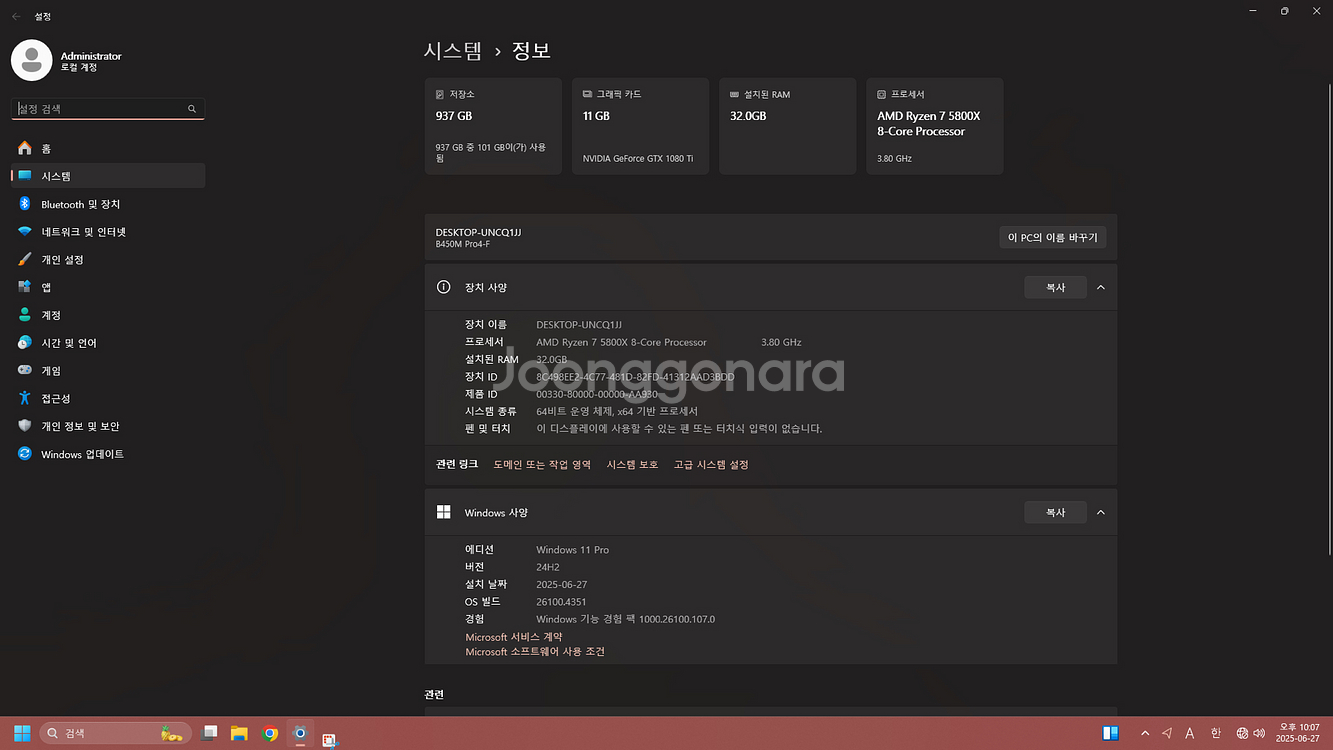This screenshot has height=750, width=1333.
Task: Select the 장치 ID value text
Action: (x=635, y=377)
